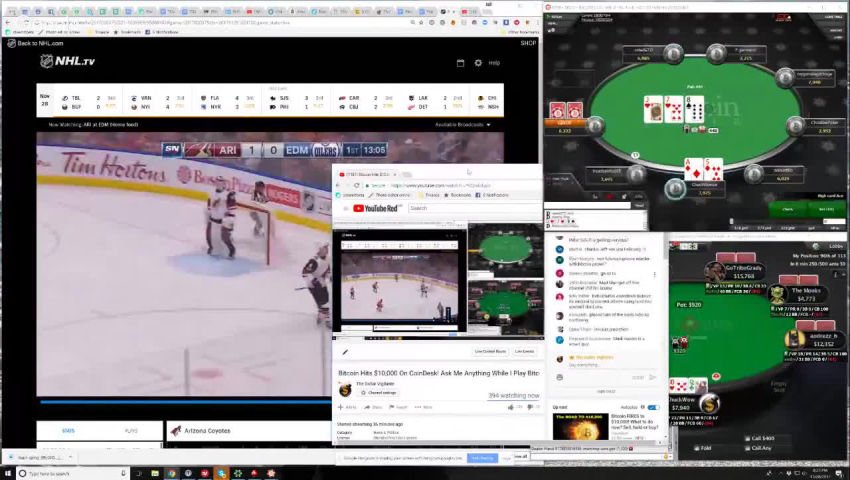Switch to the Plays tab
850x480 pixels.
pyautogui.click(x=132, y=431)
